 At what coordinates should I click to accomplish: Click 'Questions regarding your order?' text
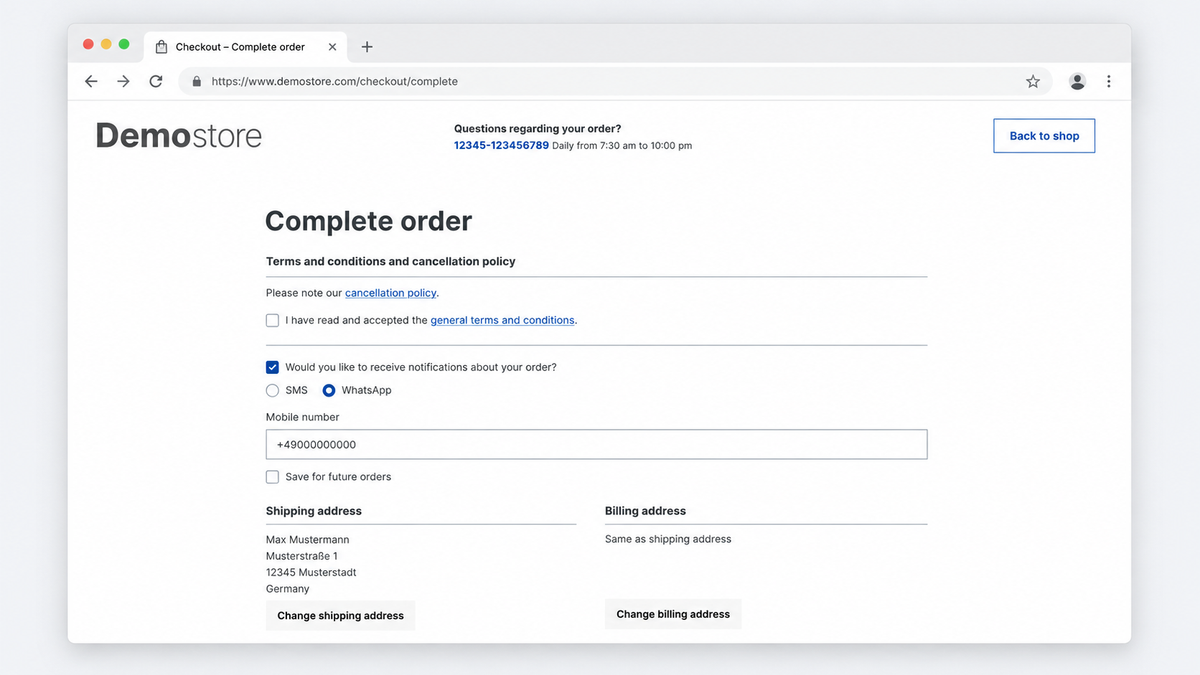tap(537, 129)
